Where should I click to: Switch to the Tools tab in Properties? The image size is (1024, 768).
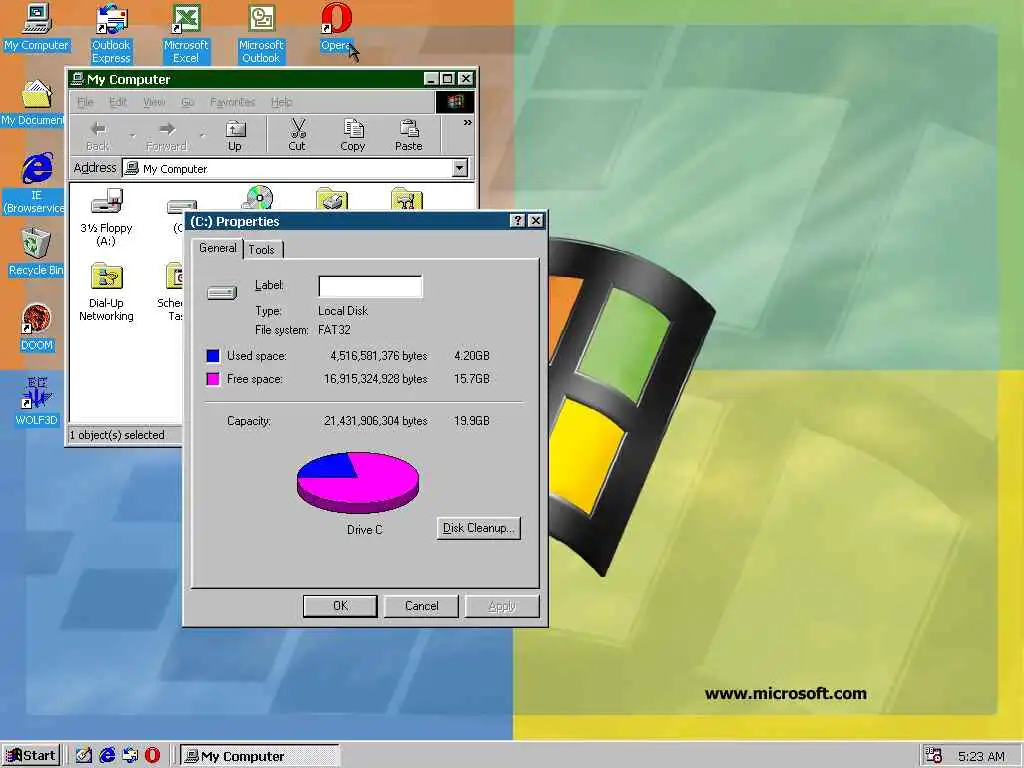(x=262, y=249)
